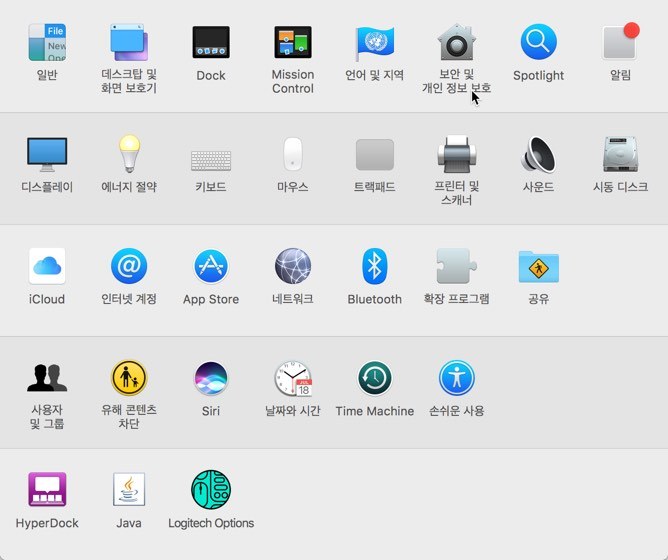Open 손쉬운 사용 accessibility pane
This screenshot has width=668, height=560.
(x=457, y=378)
